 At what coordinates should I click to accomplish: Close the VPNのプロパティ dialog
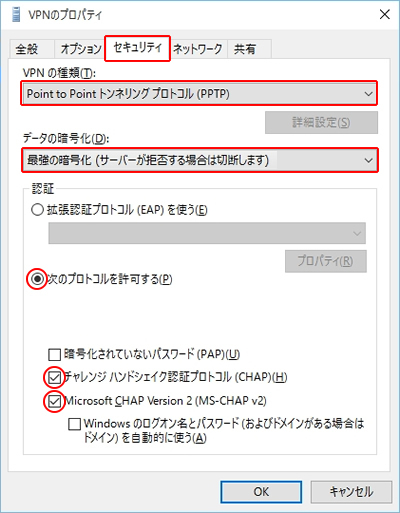click(x=385, y=14)
